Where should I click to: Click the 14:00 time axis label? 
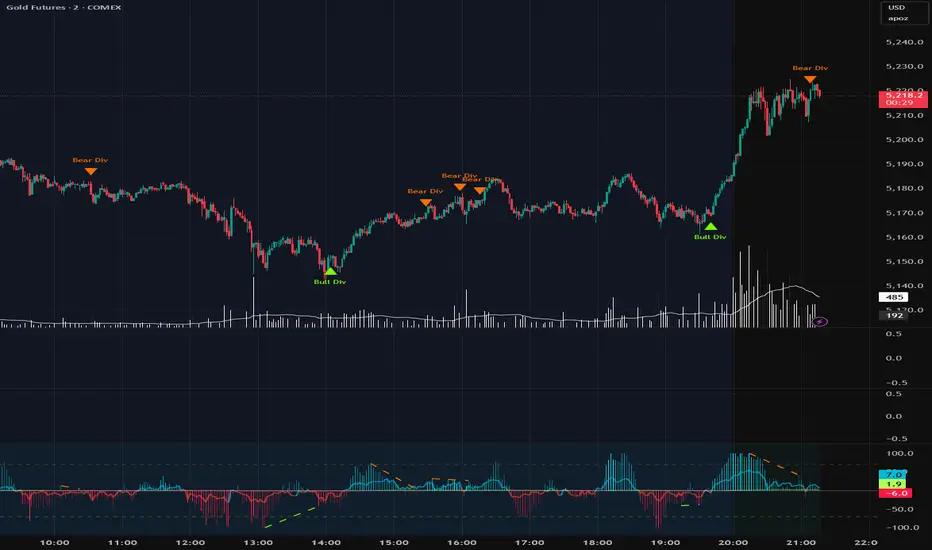click(x=326, y=542)
